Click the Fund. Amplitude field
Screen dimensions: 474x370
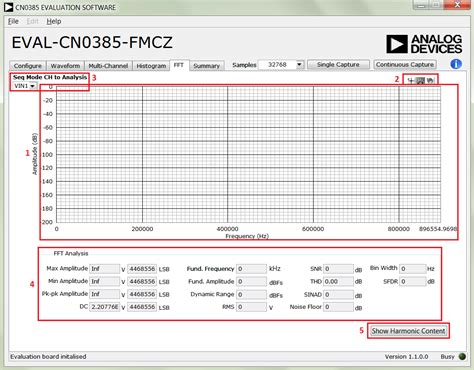click(x=252, y=282)
